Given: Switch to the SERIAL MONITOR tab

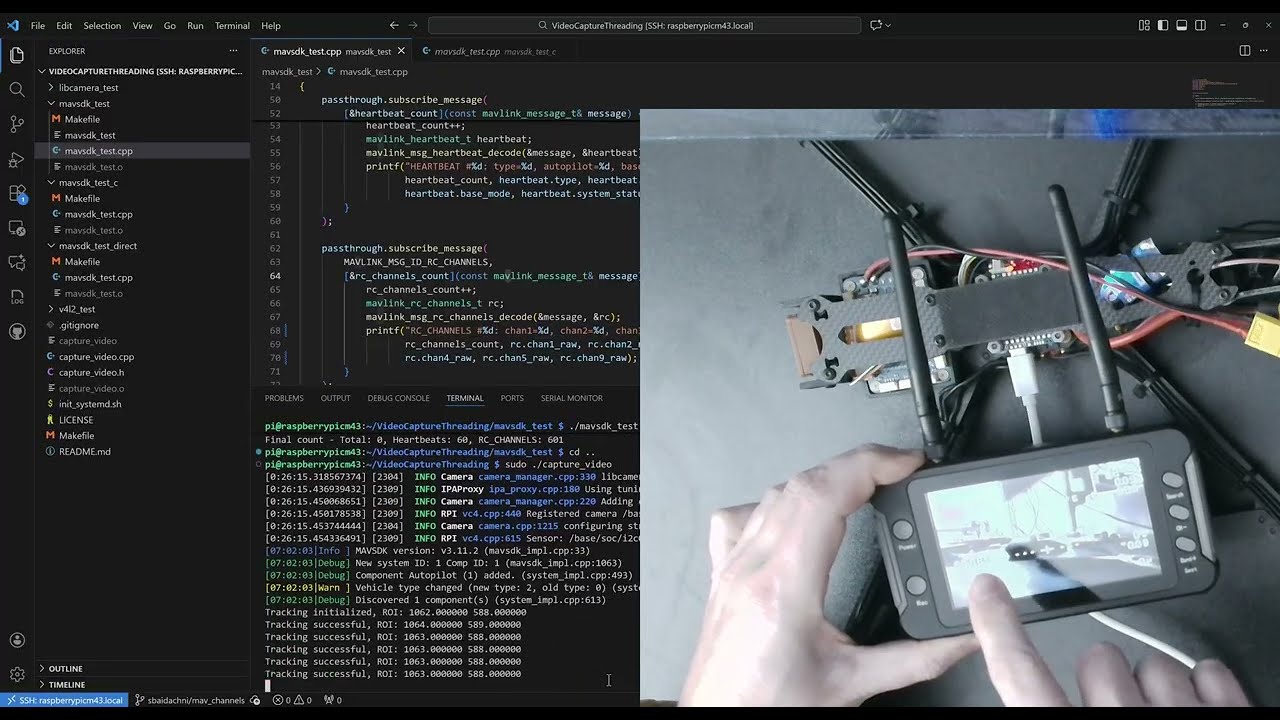Looking at the screenshot, I should click(x=571, y=398).
